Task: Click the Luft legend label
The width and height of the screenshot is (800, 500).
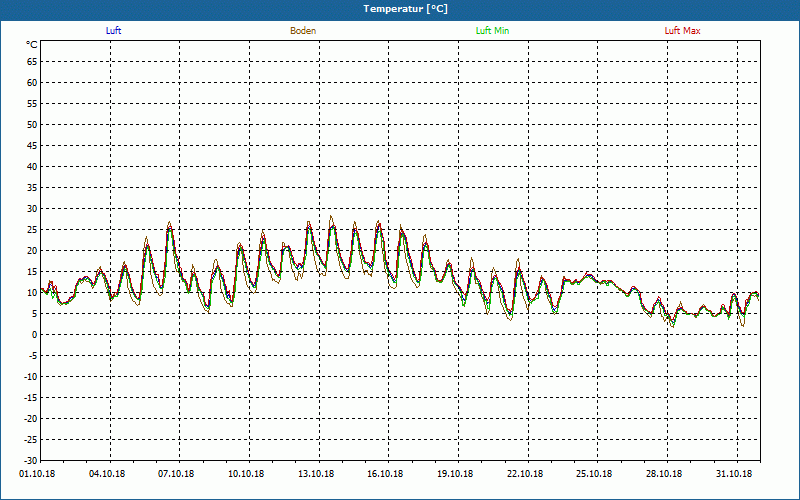Action: point(113,31)
